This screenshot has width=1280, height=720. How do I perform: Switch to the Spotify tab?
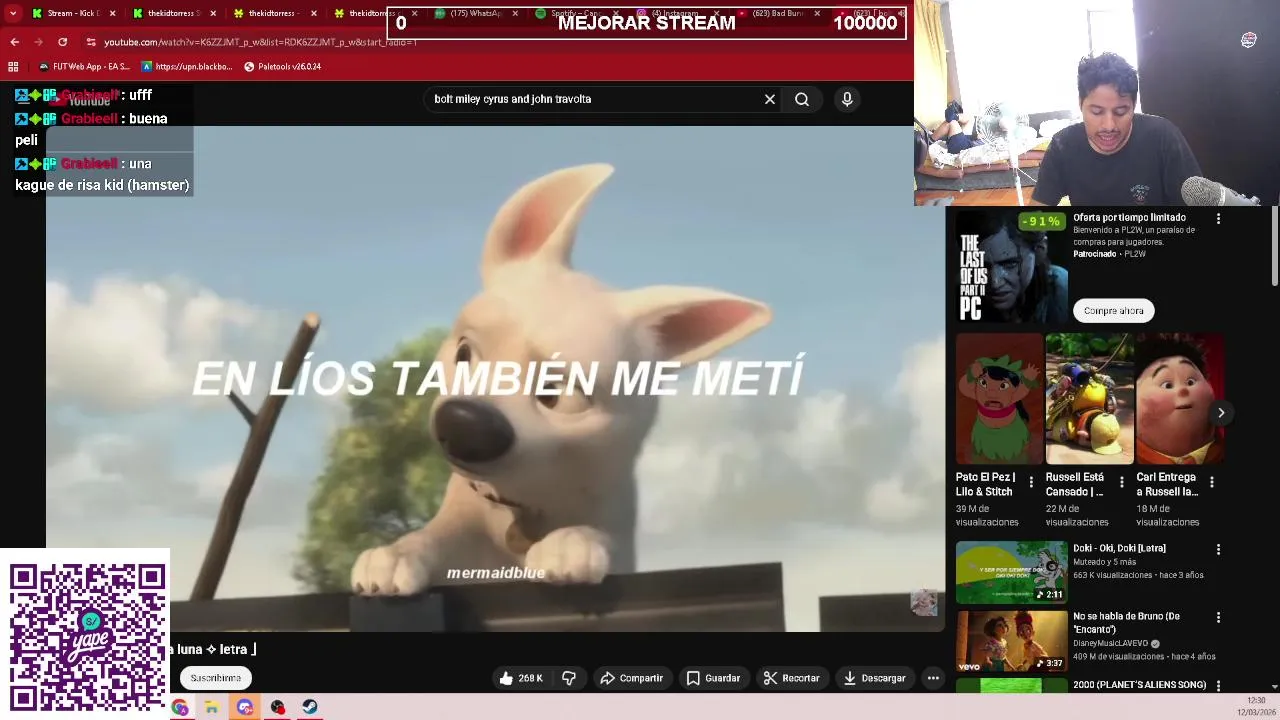point(574,13)
